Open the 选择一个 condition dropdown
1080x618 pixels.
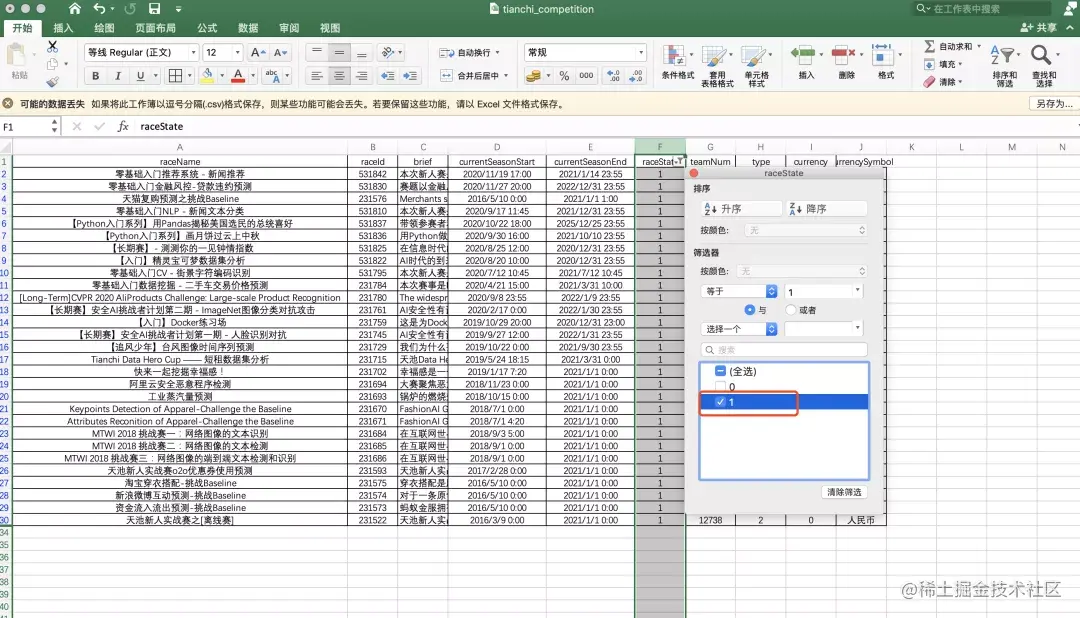coord(739,329)
